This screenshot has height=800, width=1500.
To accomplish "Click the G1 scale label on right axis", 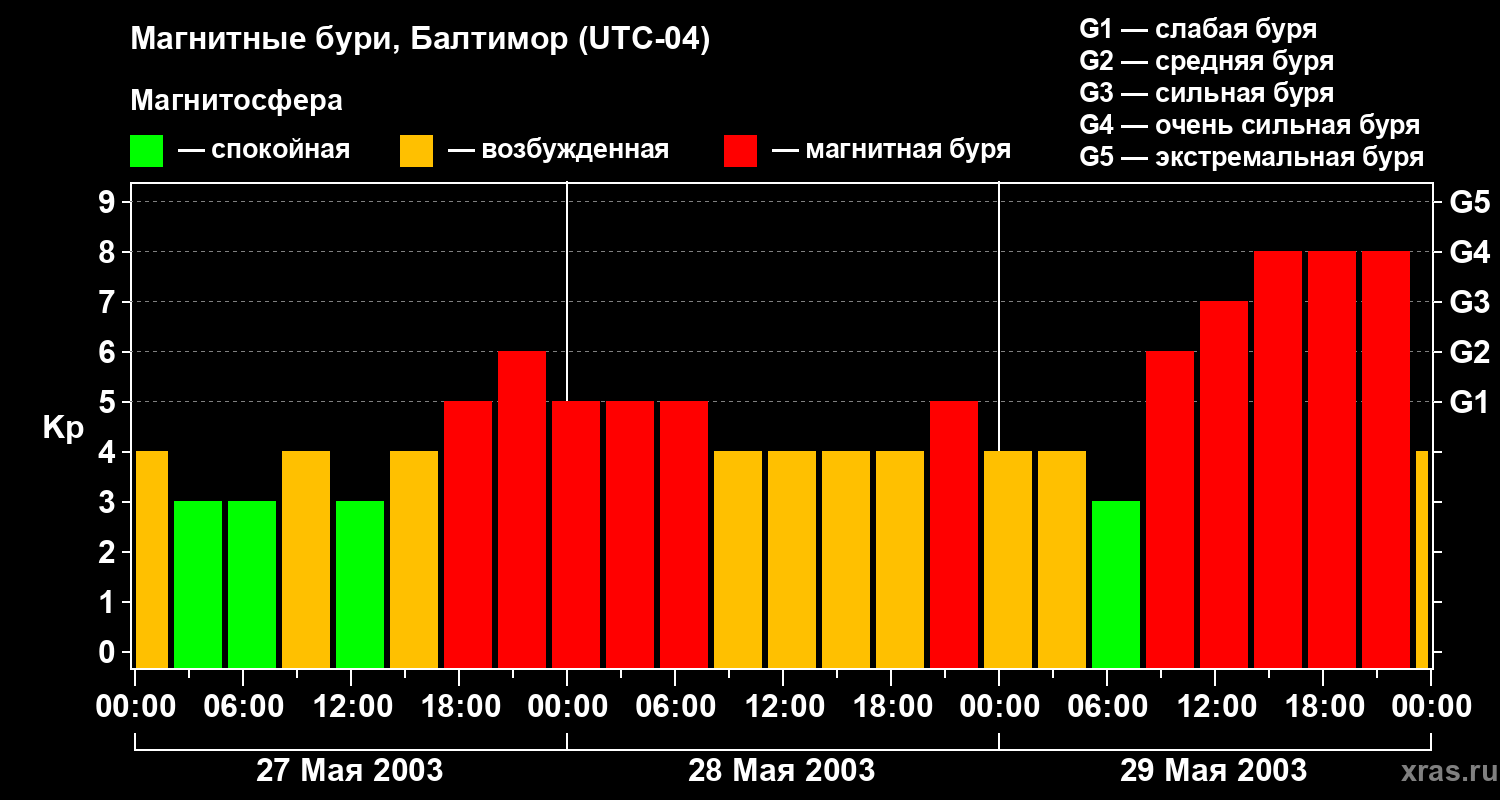I will [x=1469, y=403].
